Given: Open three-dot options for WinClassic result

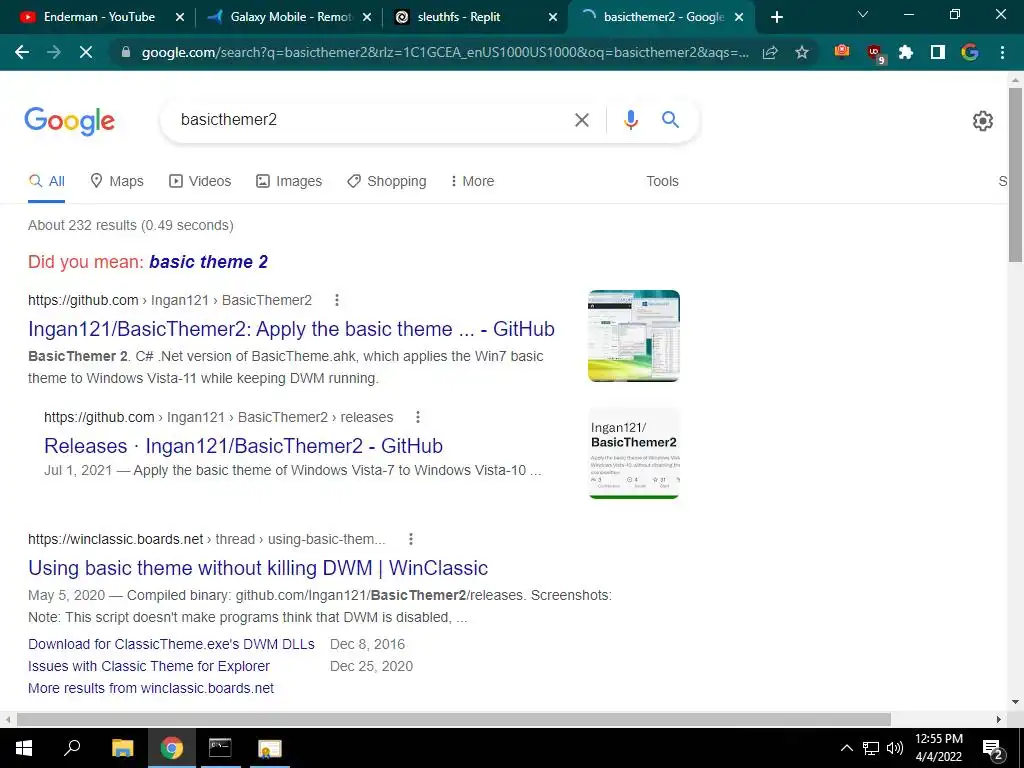Looking at the screenshot, I should [411, 539].
